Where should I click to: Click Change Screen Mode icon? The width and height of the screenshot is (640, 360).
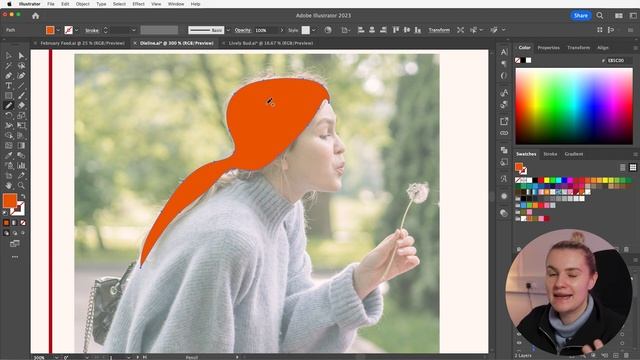point(15,244)
